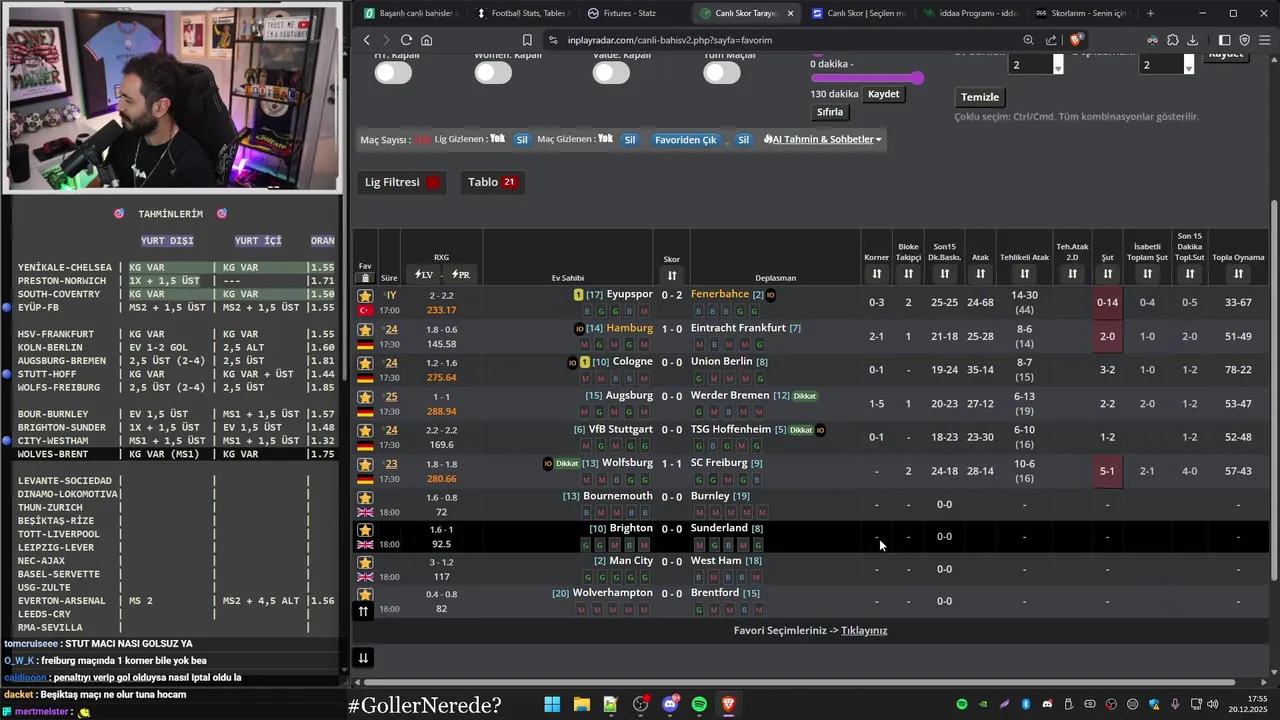Open Spotify from taskbar
The height and width of the screenshot is (720, 1280).
(x=699, y=705)
